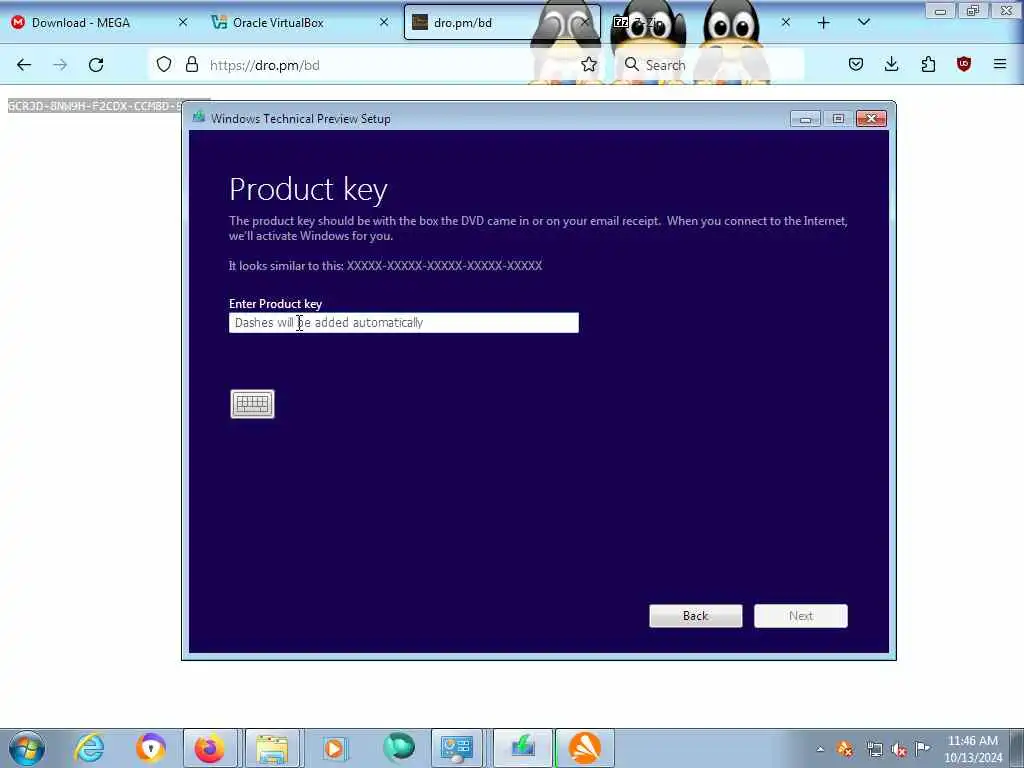Open the Firefox hamburger menu
This screenshot has height=768, width=1024.
[1000, 64]
